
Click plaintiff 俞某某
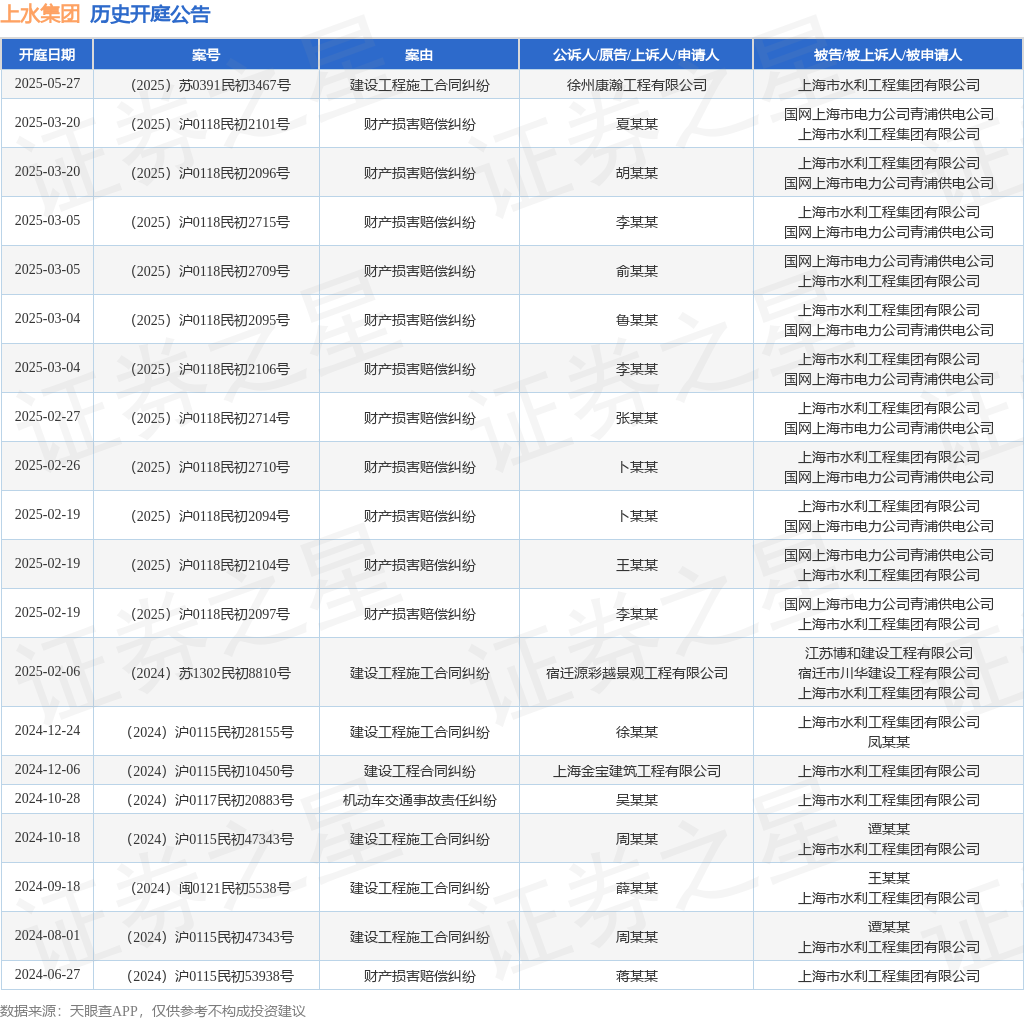point(637,271)
